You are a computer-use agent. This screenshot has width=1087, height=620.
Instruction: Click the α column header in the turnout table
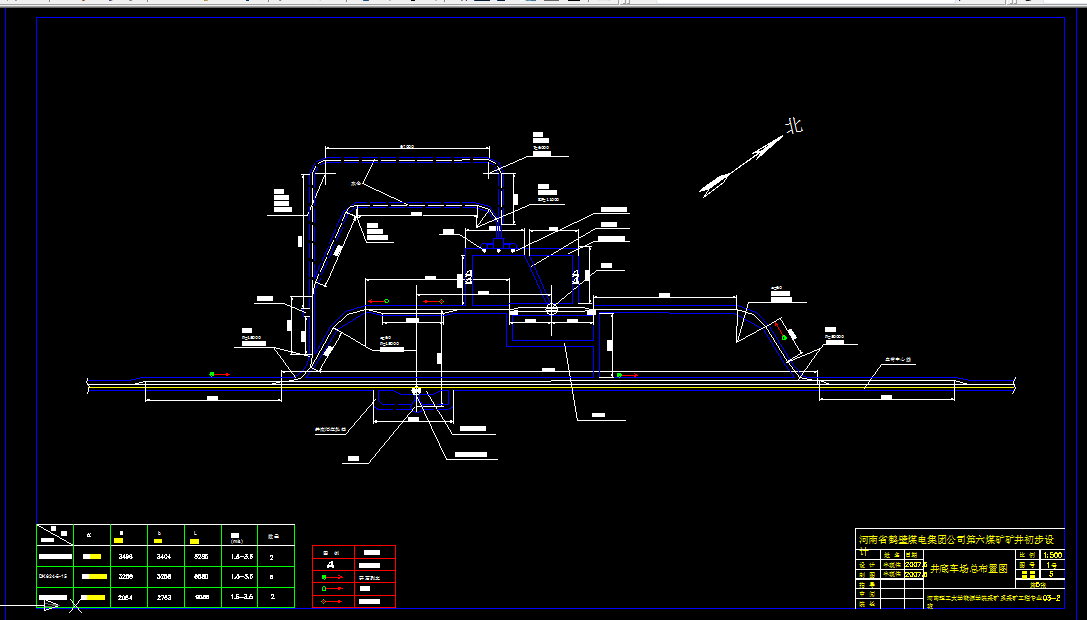tap(89, 535)
